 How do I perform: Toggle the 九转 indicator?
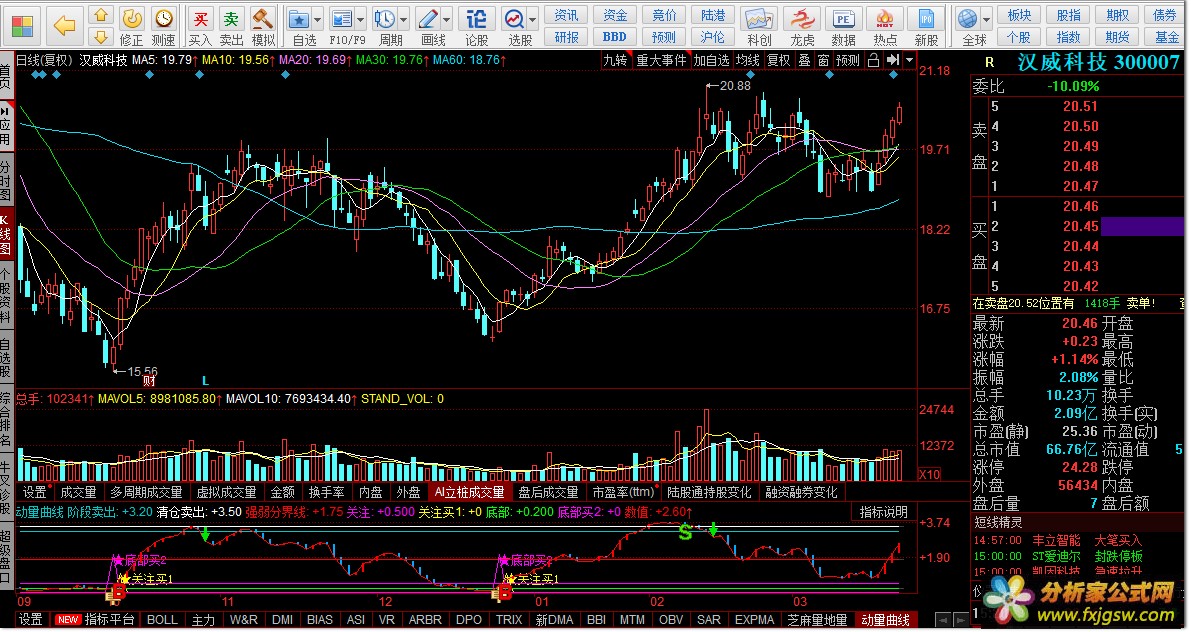(x=614, y=60)
